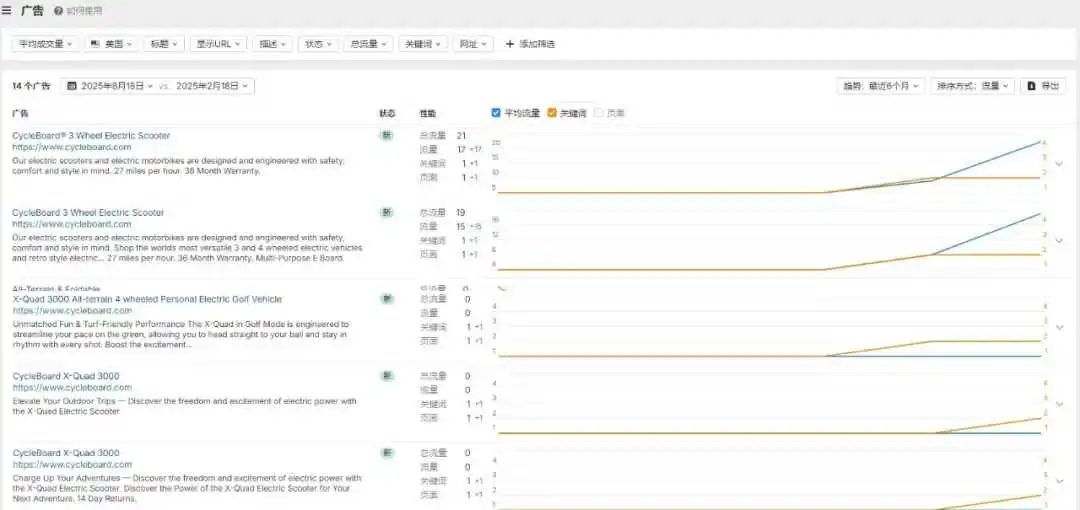Open the hamburger menu icon
This screenshot has height=510, width=1080.
(6, 11)
